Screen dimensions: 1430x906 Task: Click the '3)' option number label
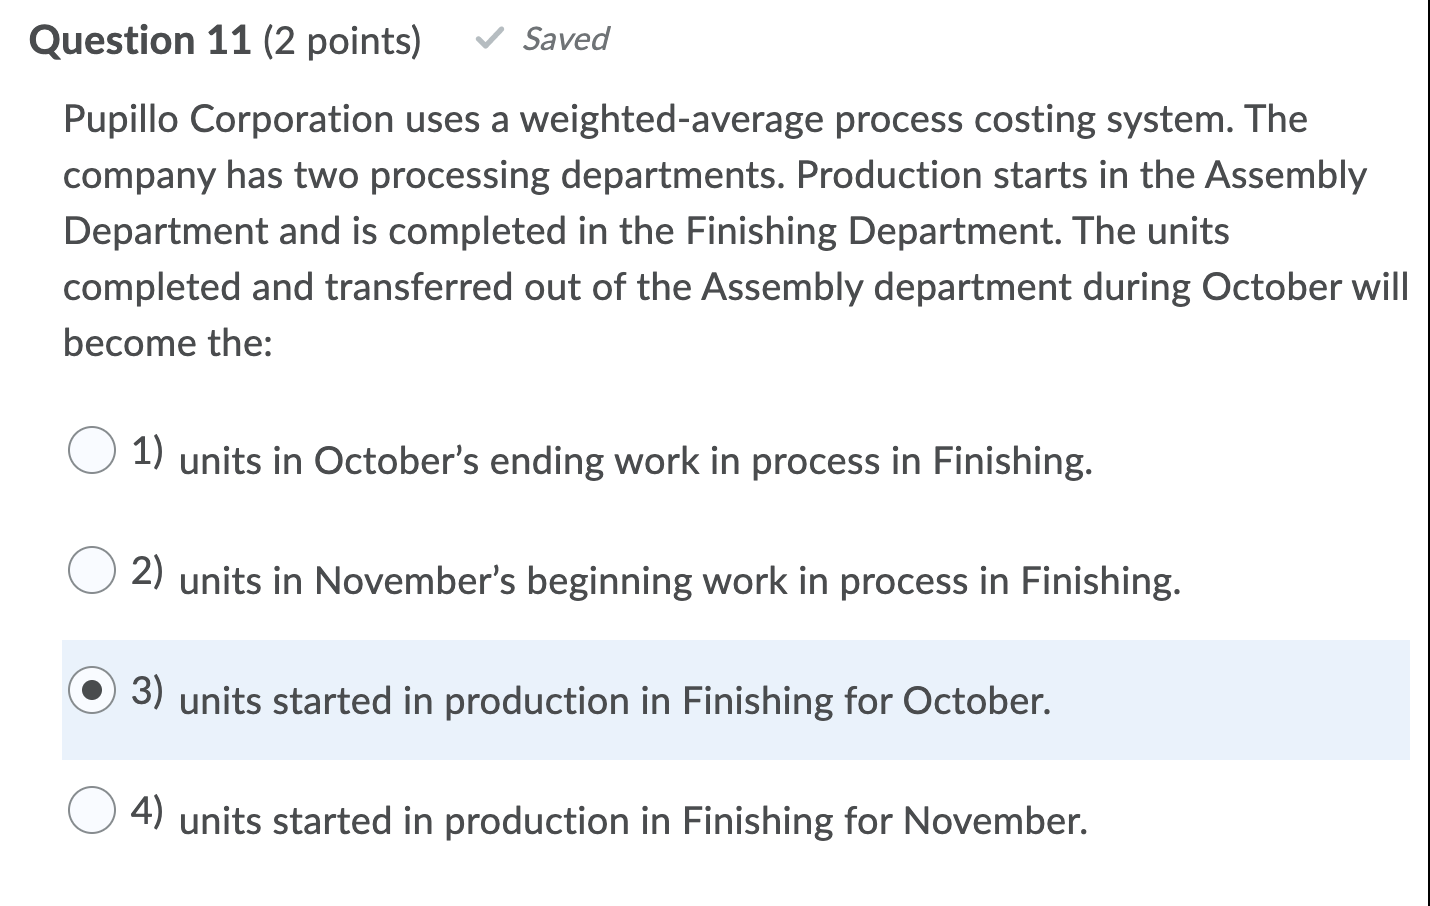(148, 690)
